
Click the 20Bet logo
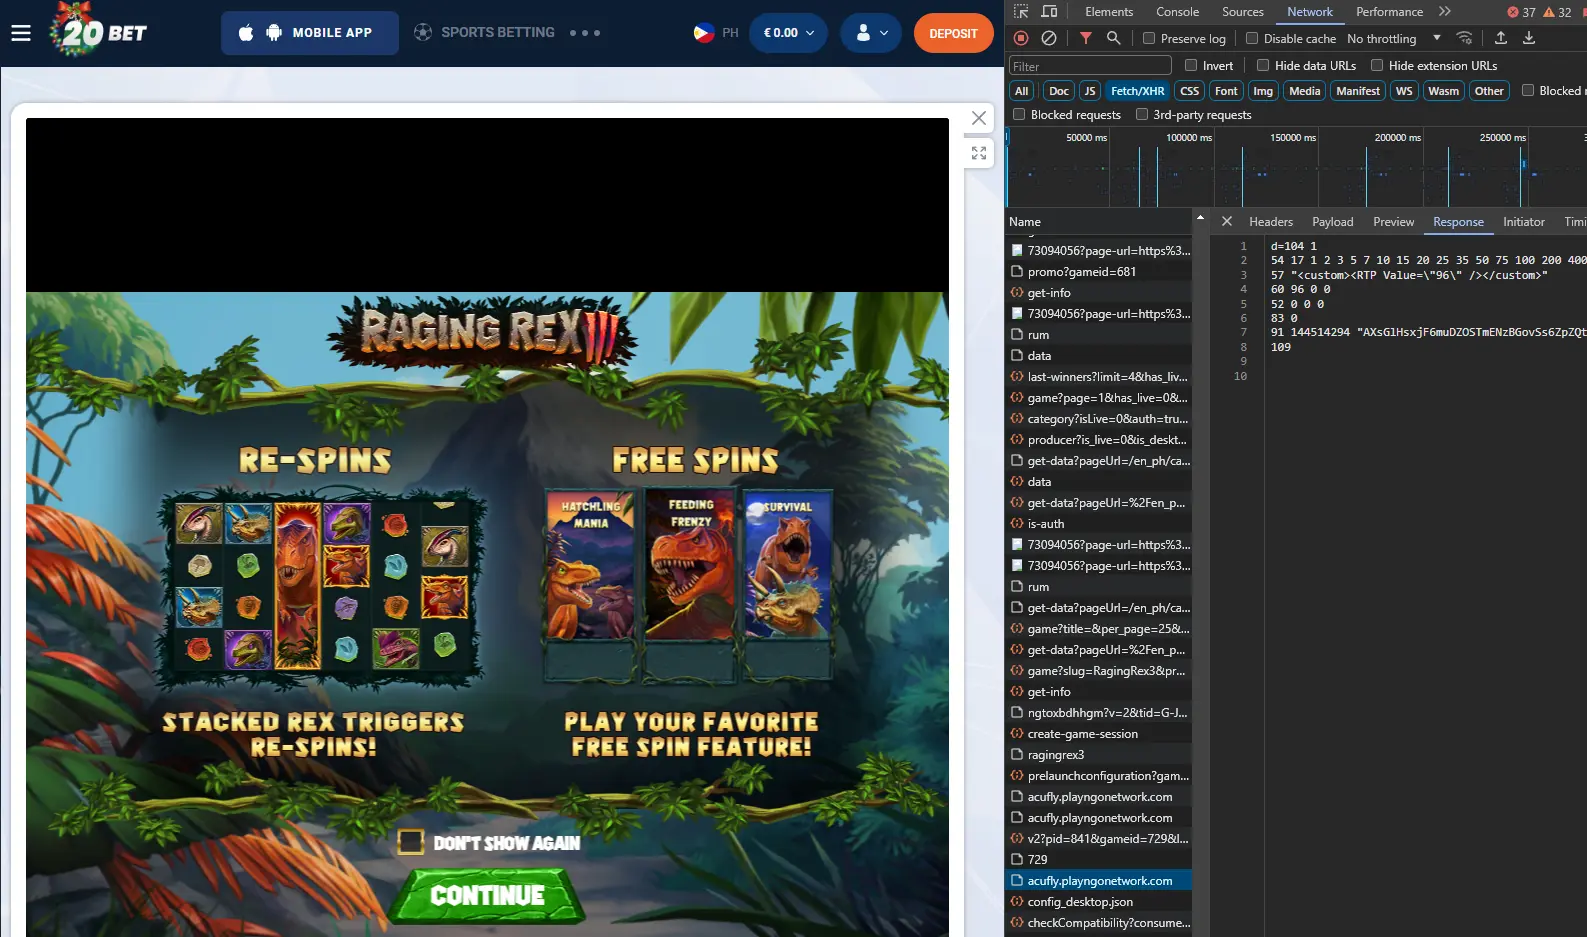coord(100,30)
